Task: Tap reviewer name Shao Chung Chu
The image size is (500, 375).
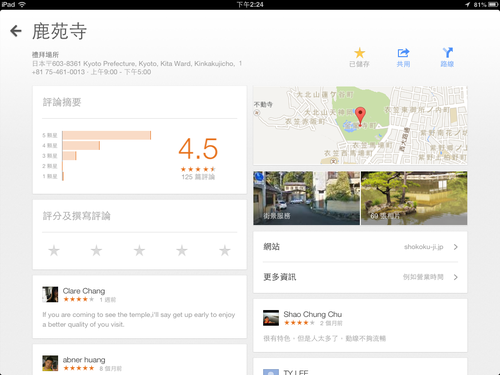Action: (x=313, y=314)
